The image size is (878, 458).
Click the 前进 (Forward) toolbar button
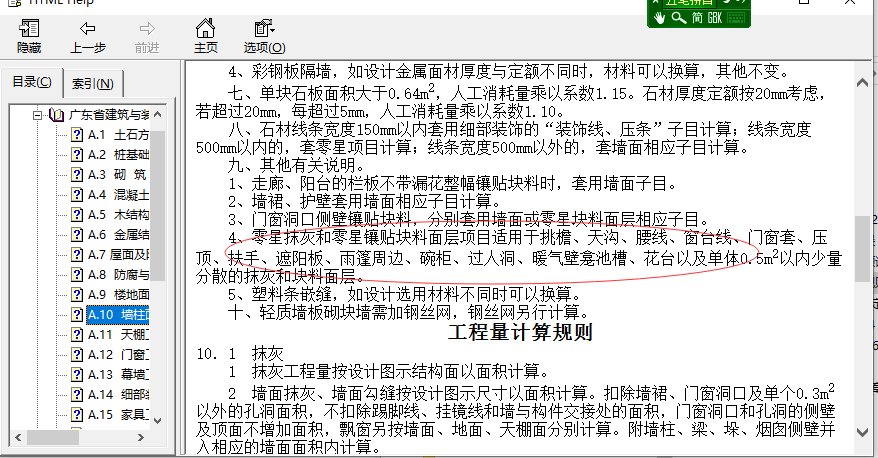147,36
